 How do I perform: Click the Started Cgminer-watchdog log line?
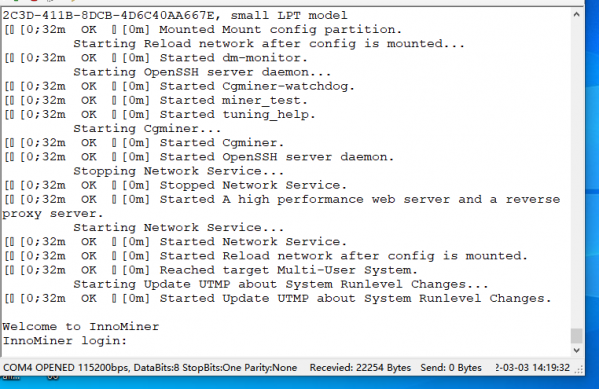click(179, 86)
